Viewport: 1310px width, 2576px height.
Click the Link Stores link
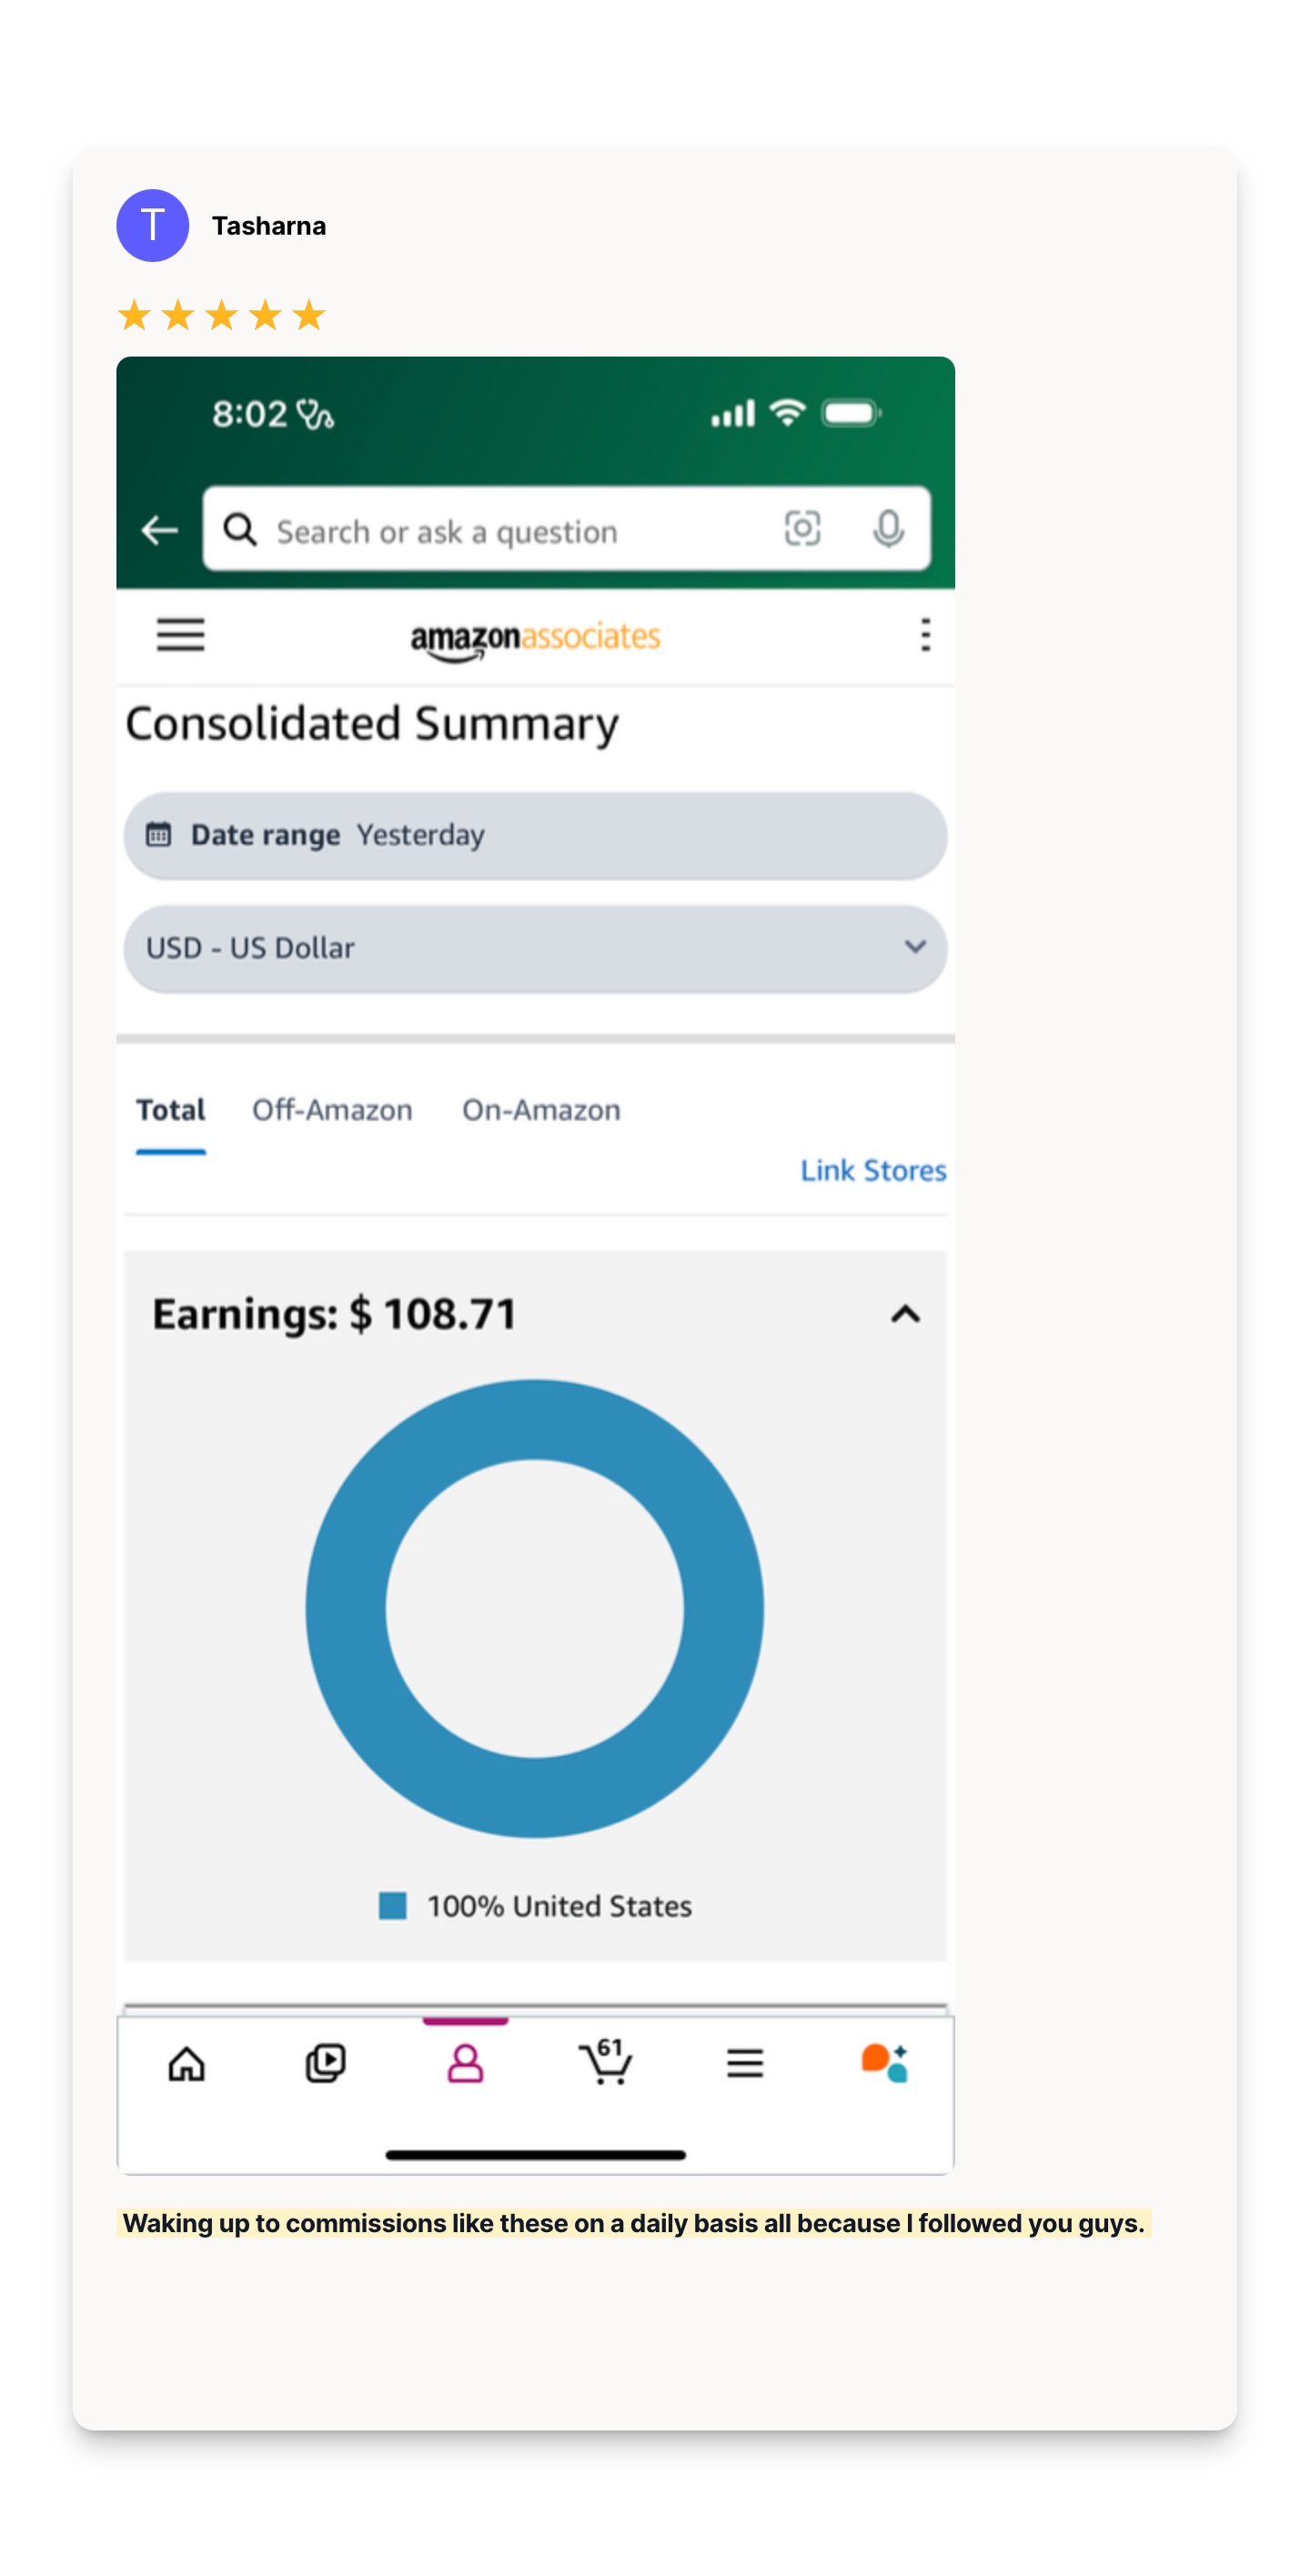coord(873,1170)
